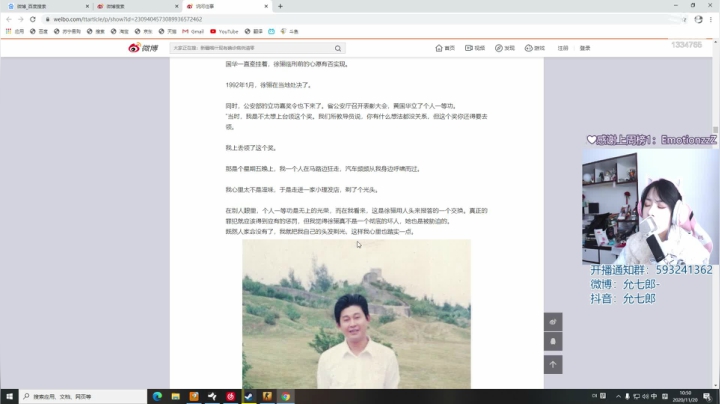Click the taskbar volume speaker icon
This screenshot has width=720, height=404.
(x=645, y=396)
